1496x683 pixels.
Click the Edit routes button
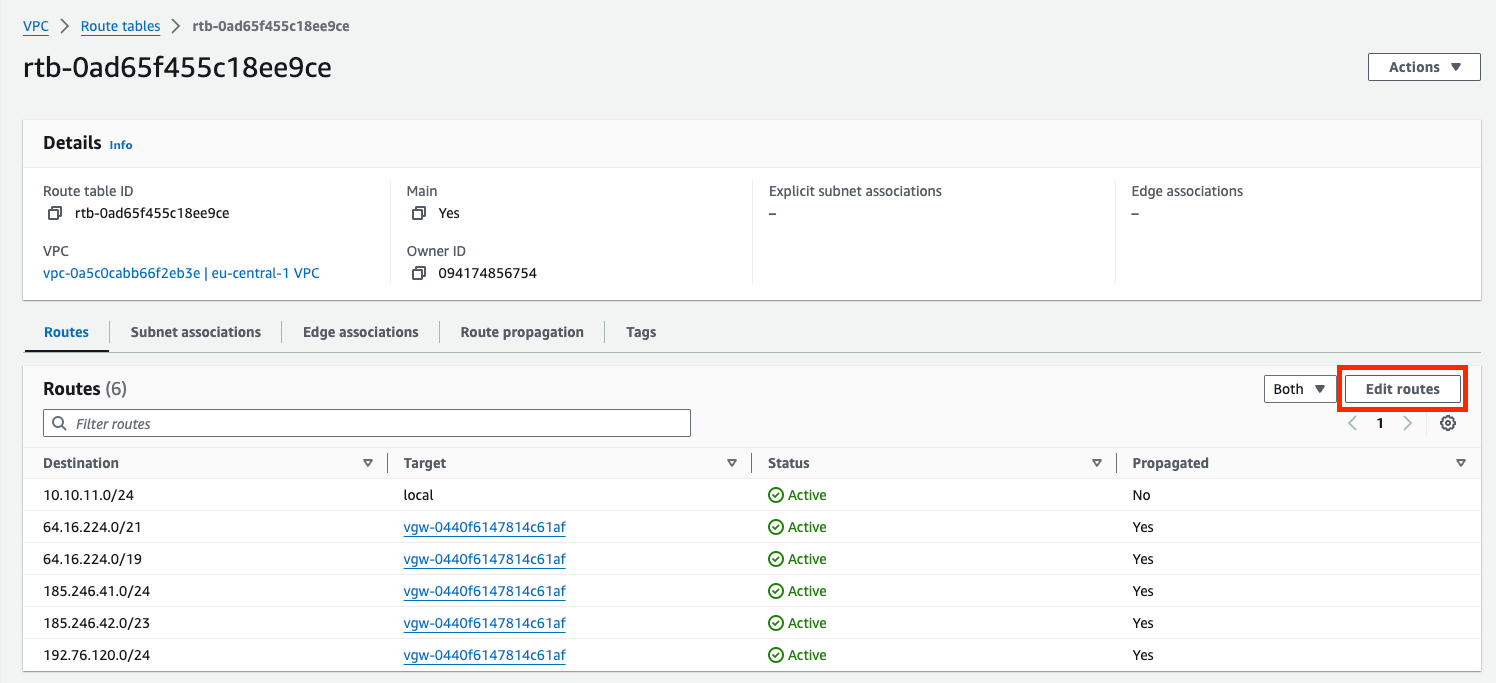tap(1402, 388)
